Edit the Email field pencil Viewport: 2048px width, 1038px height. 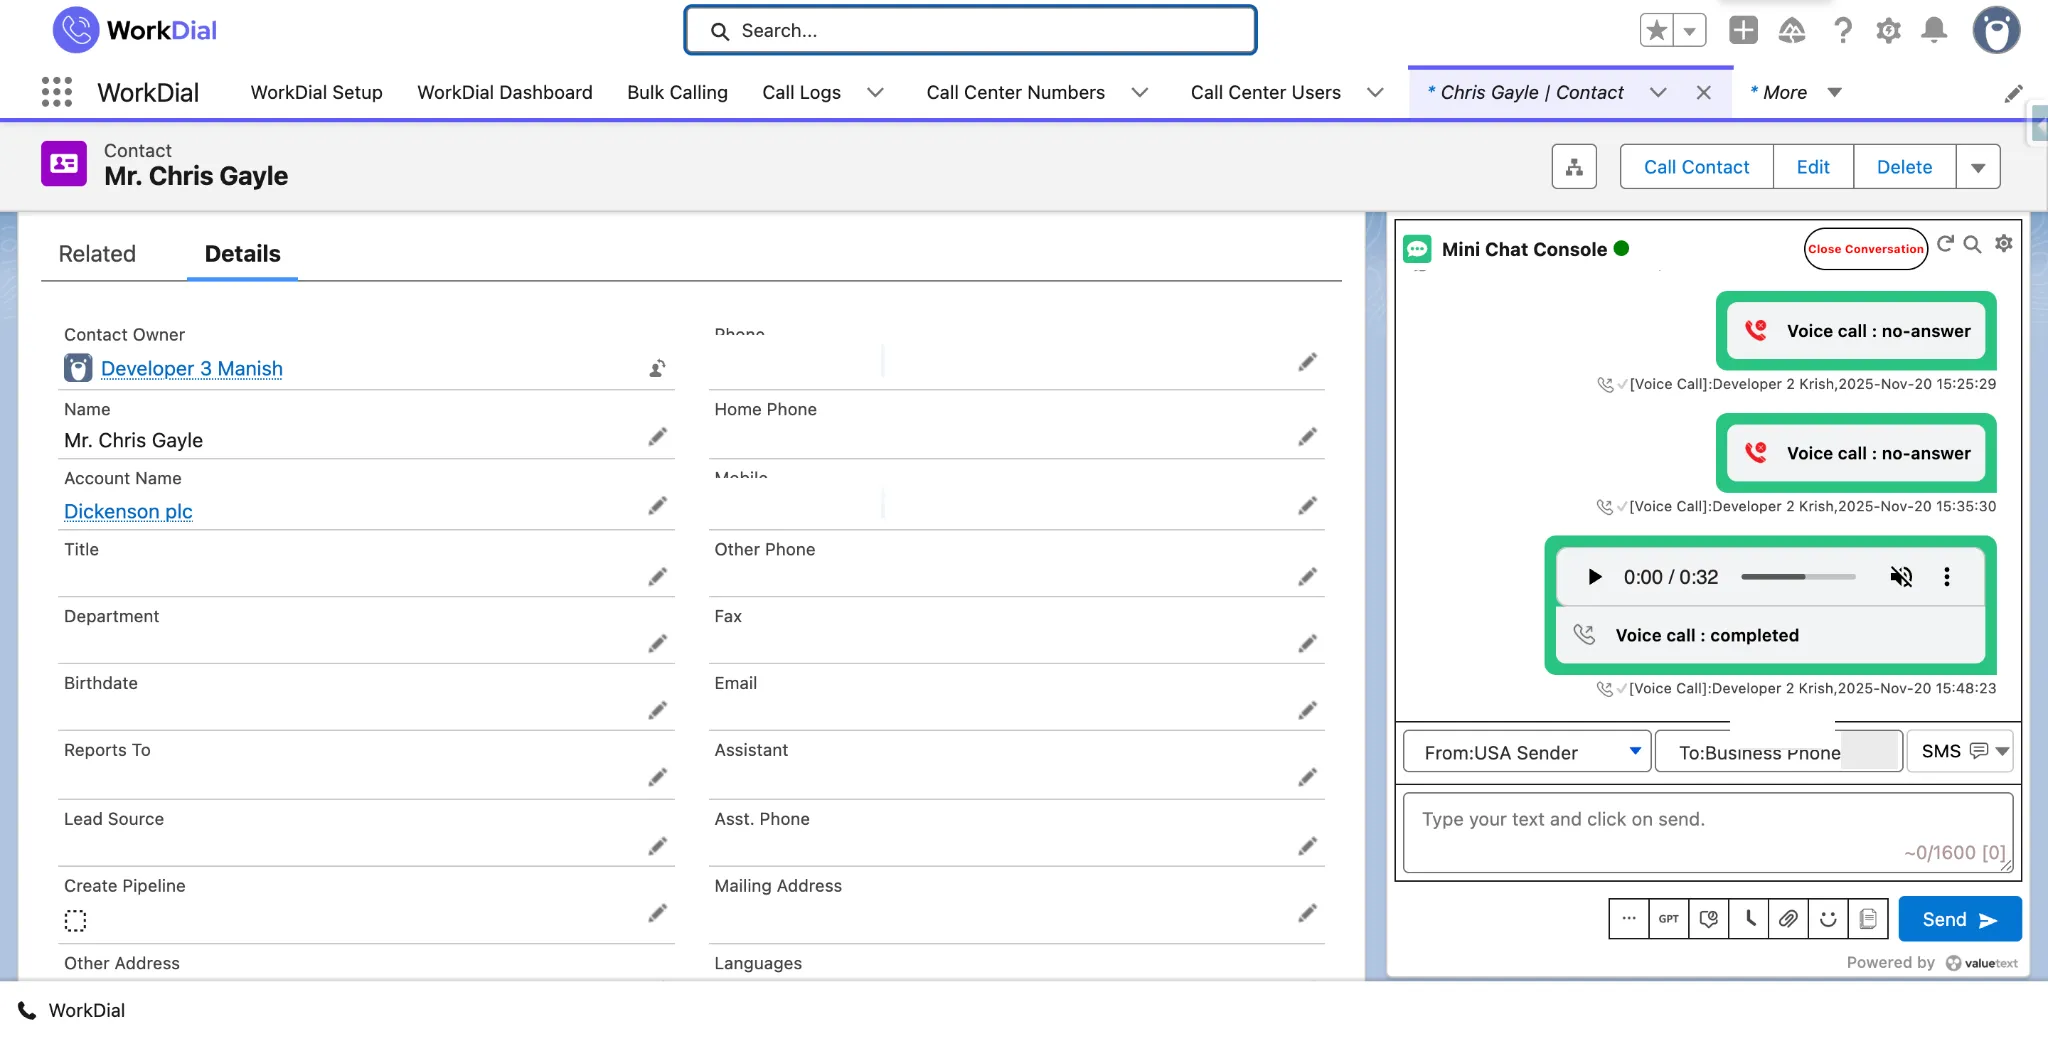tap(1307, 711)
